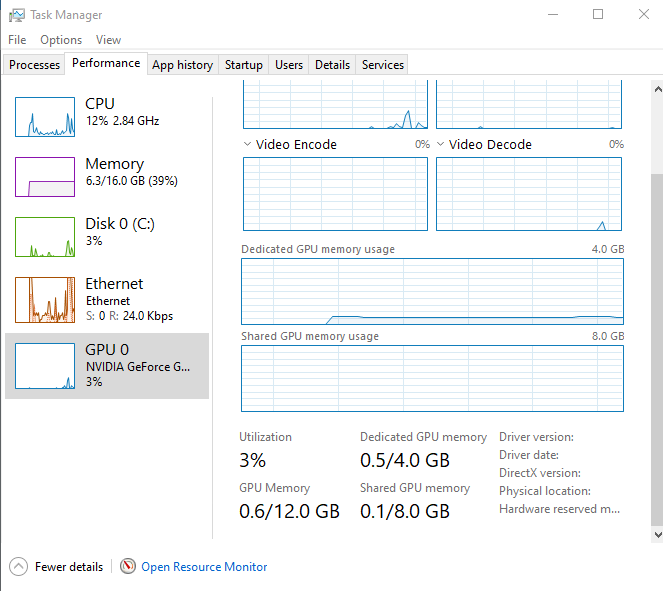The image size is (663, 591).
Task: Click the scrollbar down arrow
Action: coord(658,534)
